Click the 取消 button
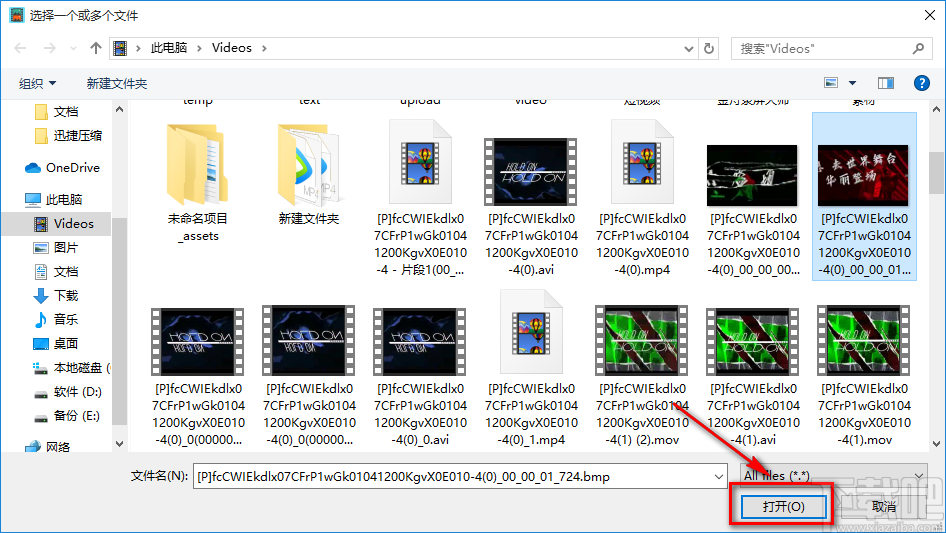The image size is (946, 533). click(x=884, y=506)
